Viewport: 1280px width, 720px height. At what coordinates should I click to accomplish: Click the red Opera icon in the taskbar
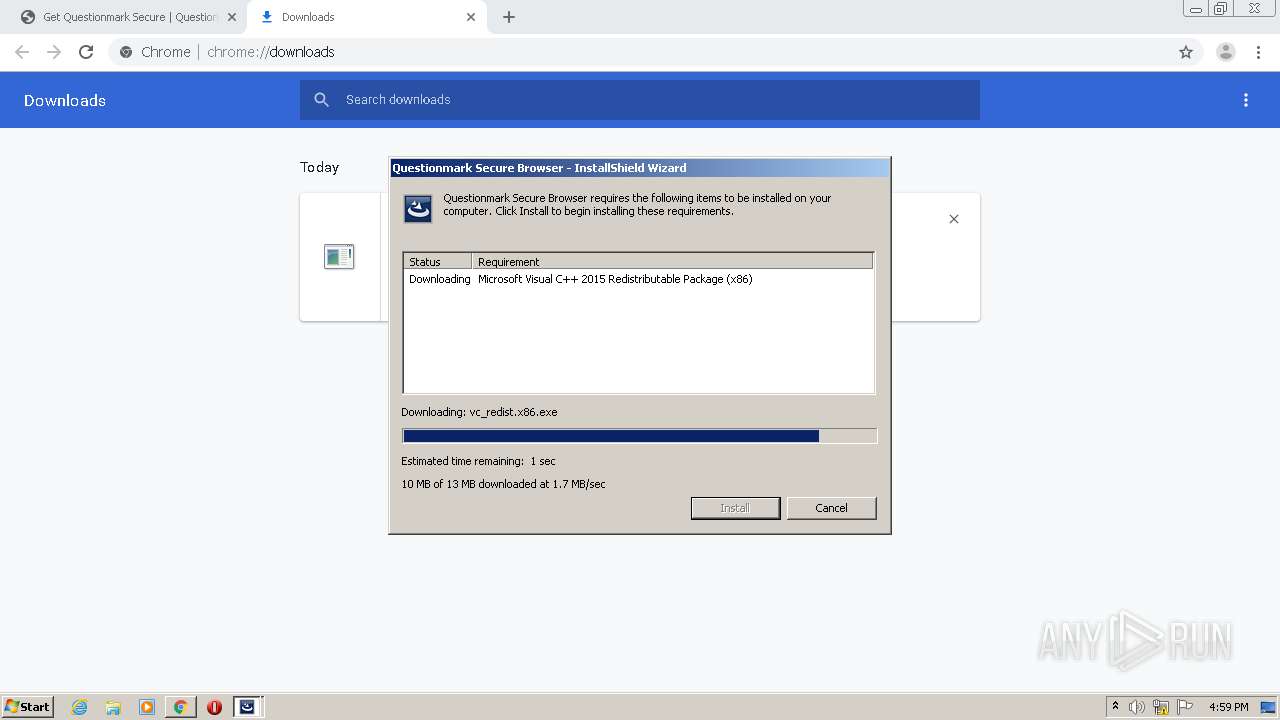click(x=214, y=707)
